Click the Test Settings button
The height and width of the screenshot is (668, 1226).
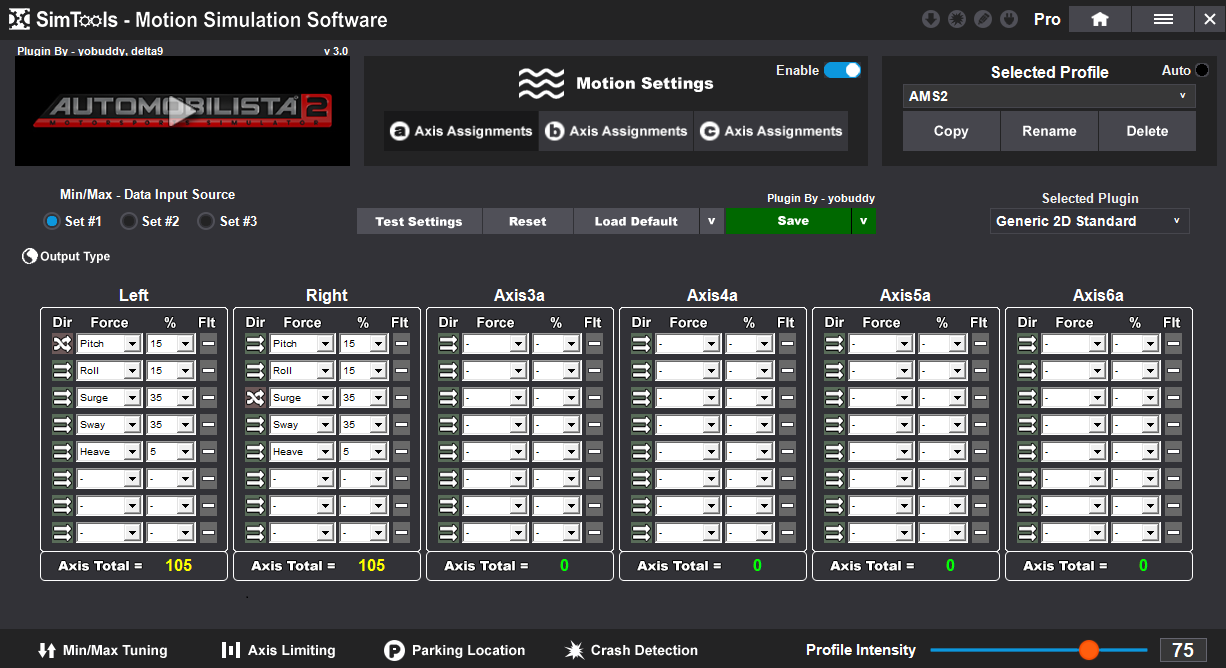419,221
